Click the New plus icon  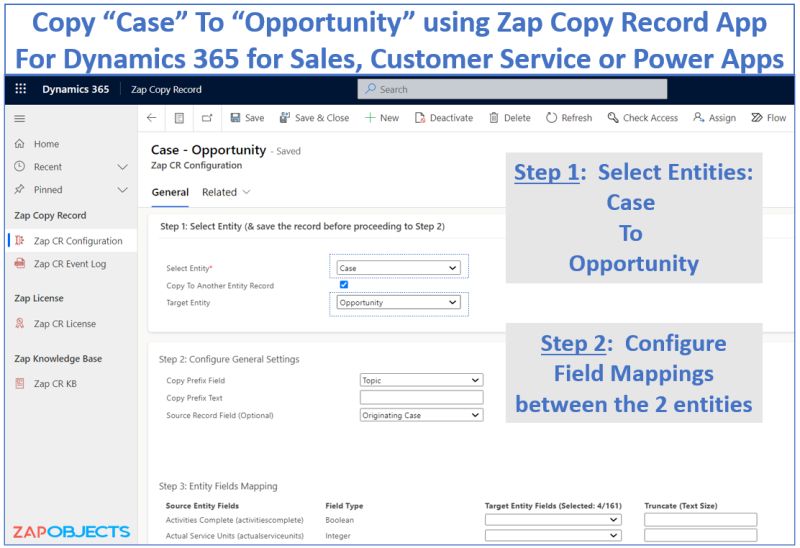pos(370,118)
